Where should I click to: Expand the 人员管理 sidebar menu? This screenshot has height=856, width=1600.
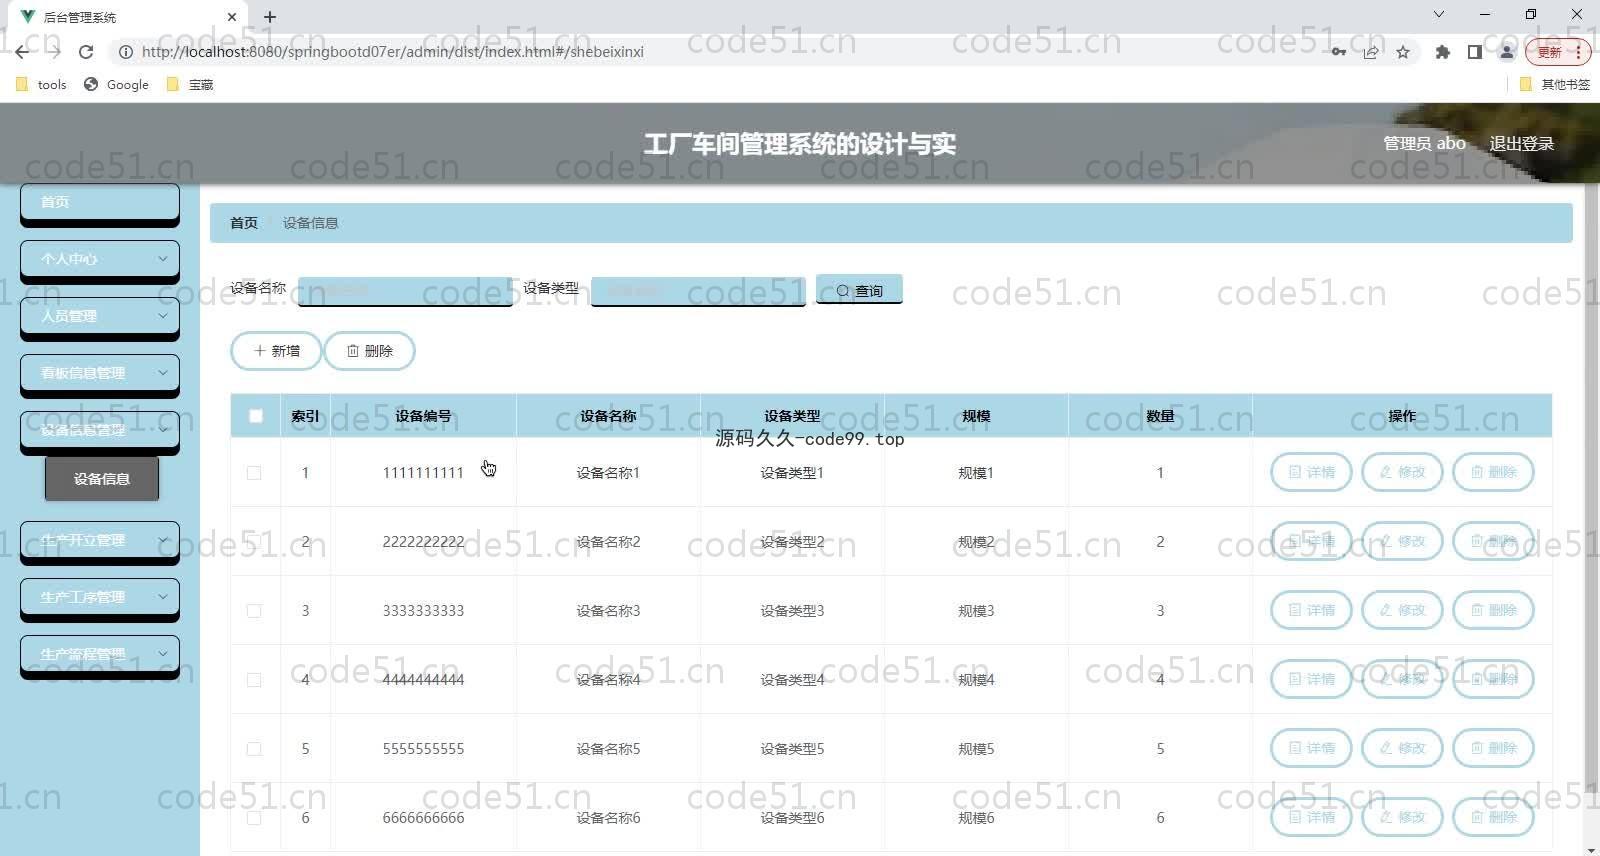(100, 316)
